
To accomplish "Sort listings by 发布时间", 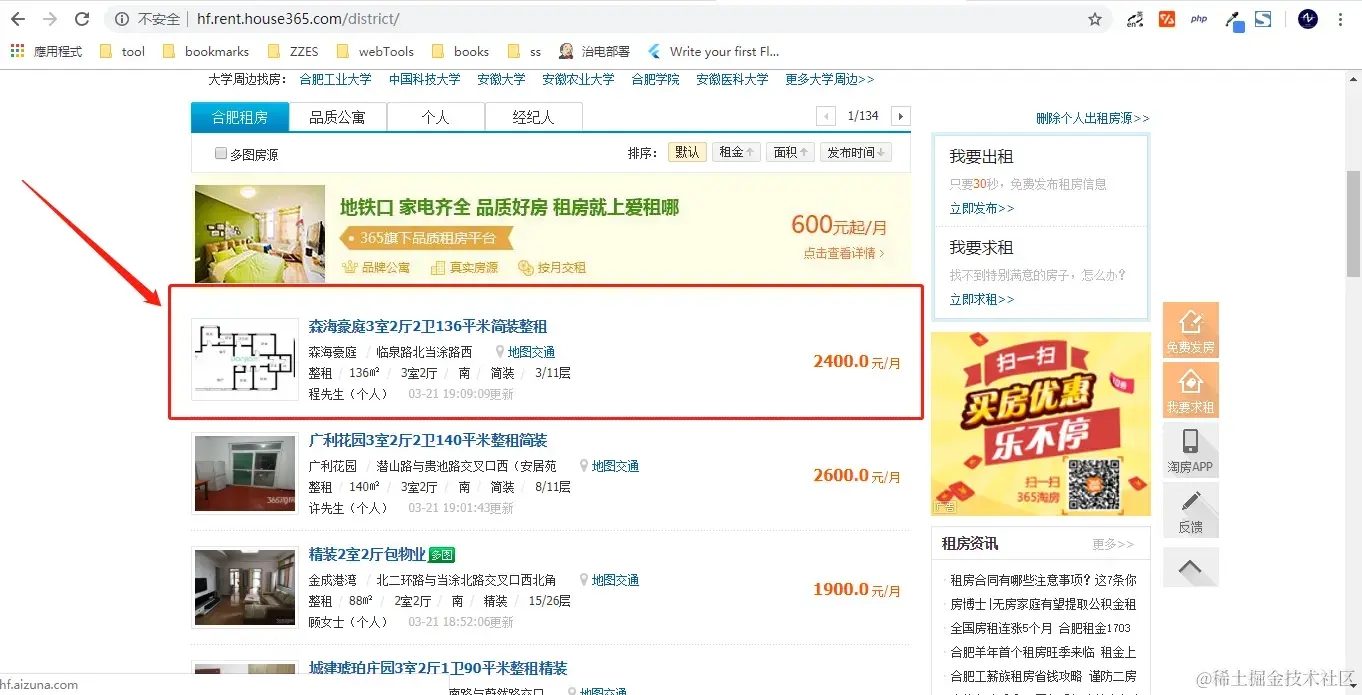I will point(855,152).
